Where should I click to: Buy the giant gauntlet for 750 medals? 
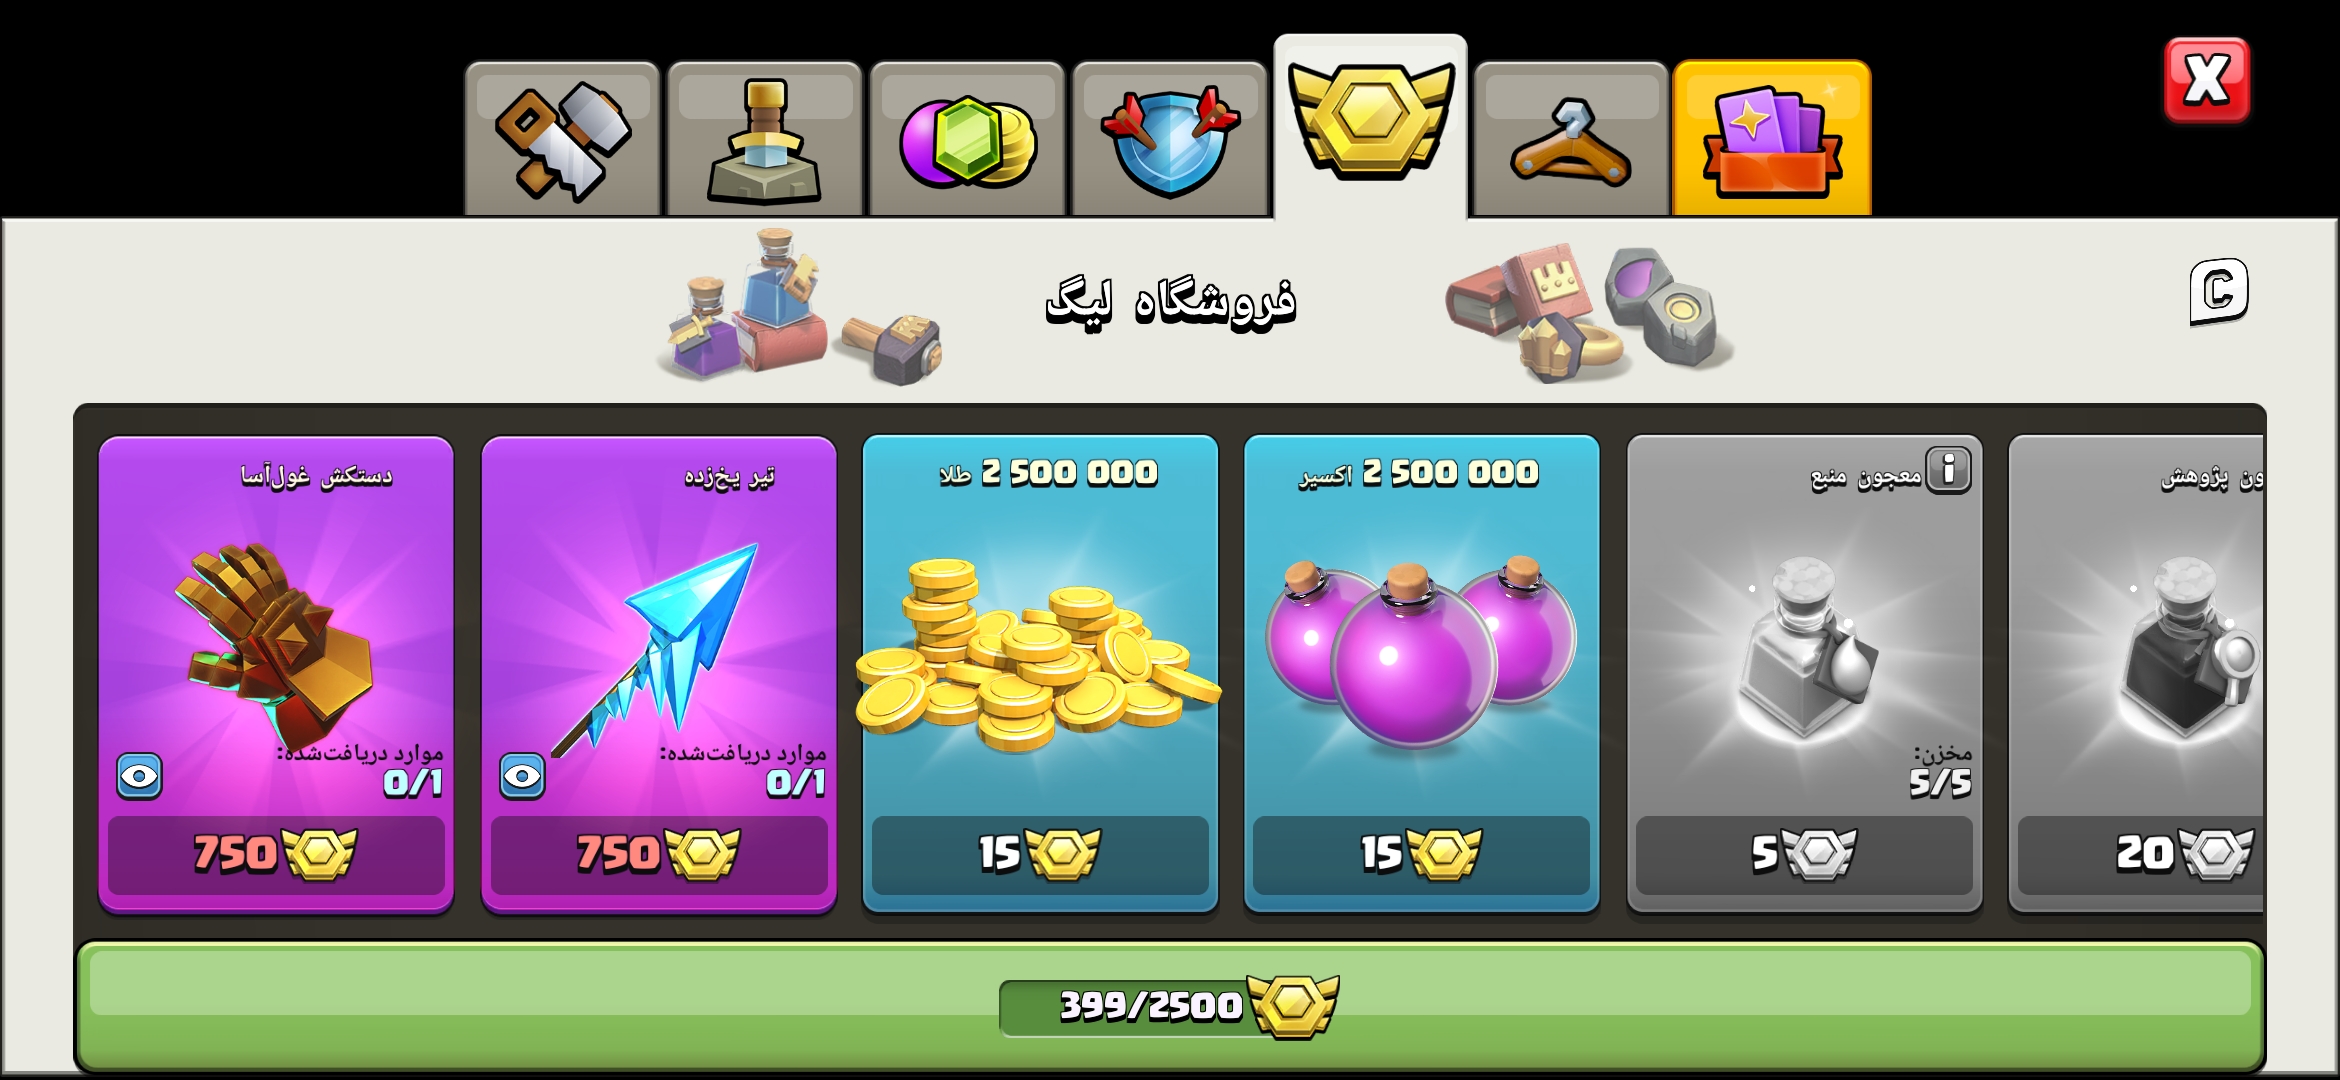[x=276, y=854]
